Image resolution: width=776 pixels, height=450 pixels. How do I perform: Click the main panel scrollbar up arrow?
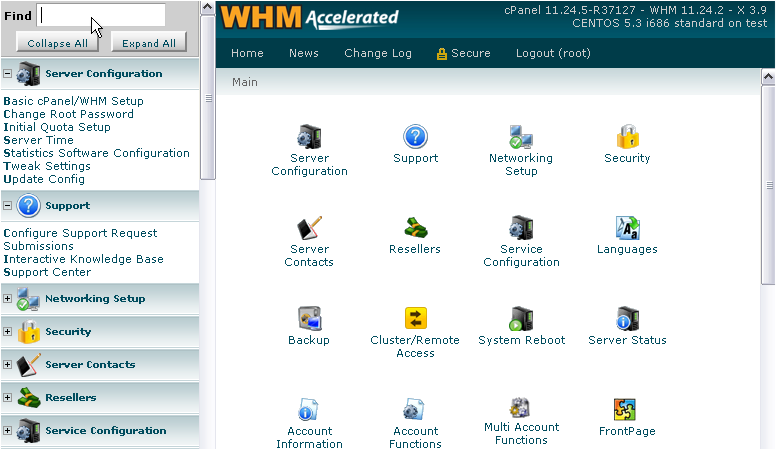click(x=768, y=77)
